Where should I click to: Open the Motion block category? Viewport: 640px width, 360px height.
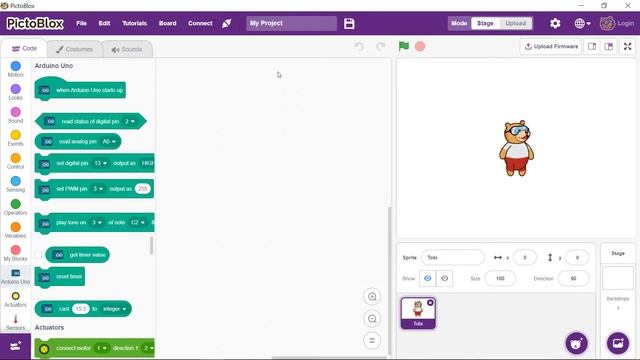(x=16, y=69)
